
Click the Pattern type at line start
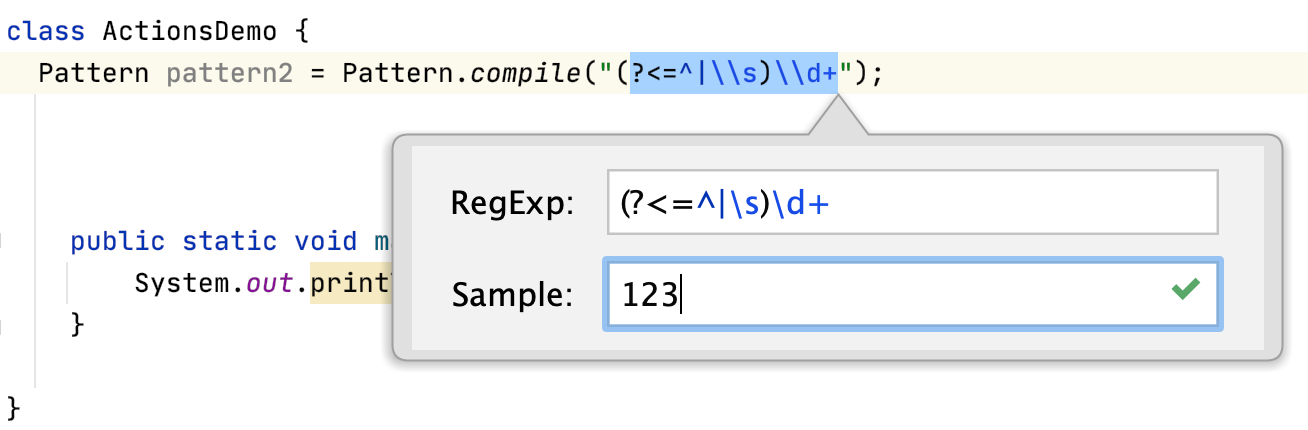93,74
